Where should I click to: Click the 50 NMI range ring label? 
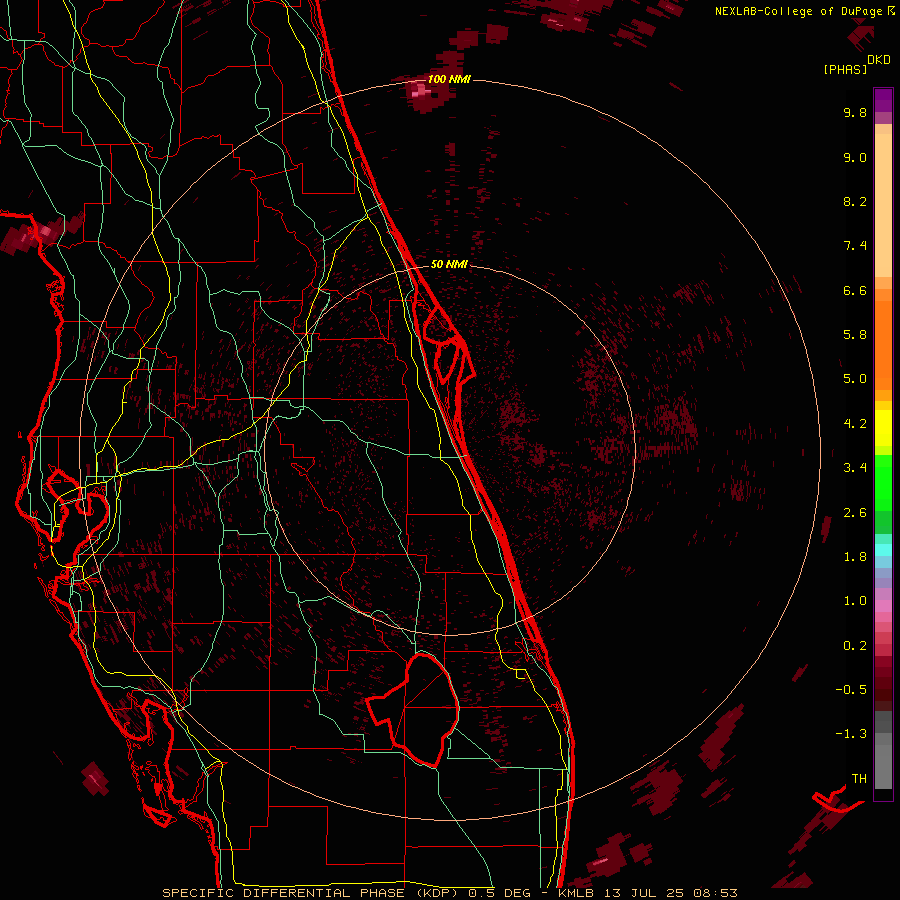[449, 264]
